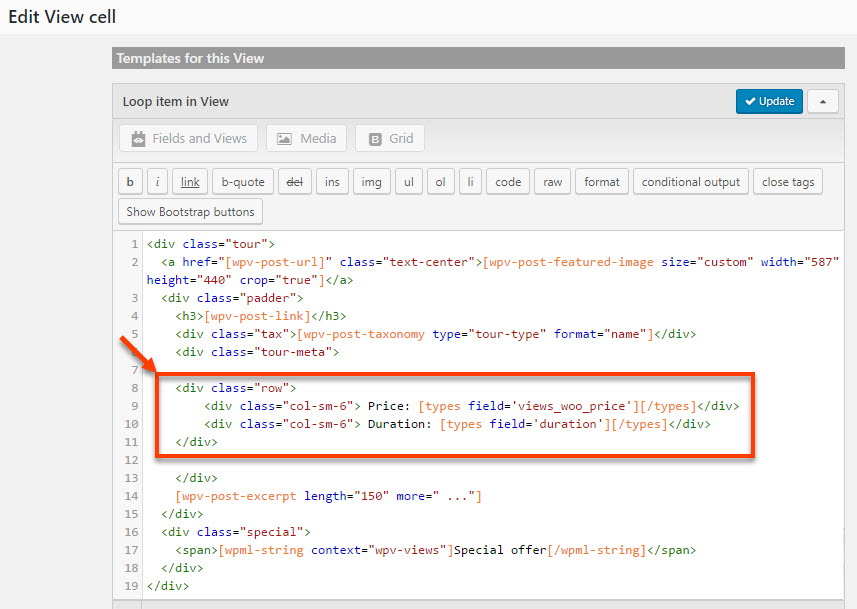This screenshot has height=609, width=857.
Task: Click the raw quicktag button
Action: [x=553, y=181]
